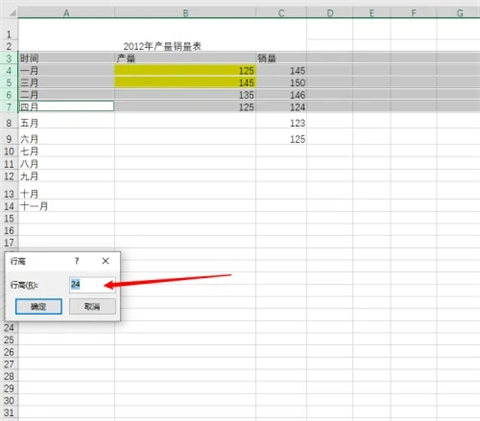Click the 产量 header cell

point(185,58)
